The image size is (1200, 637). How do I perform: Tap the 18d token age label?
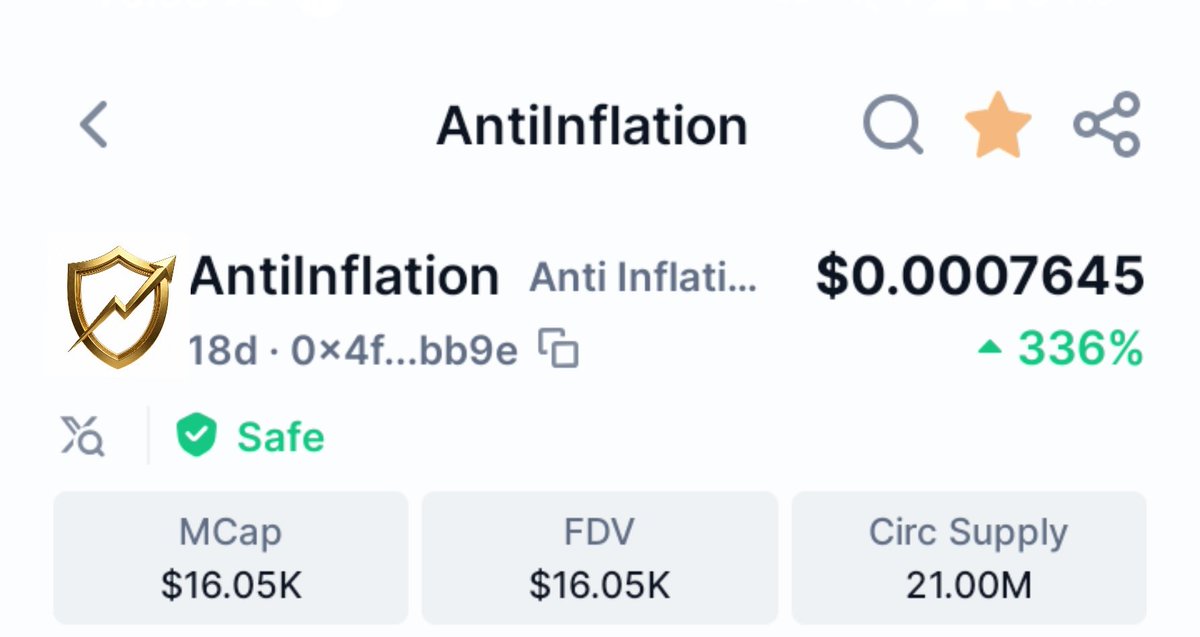[223, 350]
